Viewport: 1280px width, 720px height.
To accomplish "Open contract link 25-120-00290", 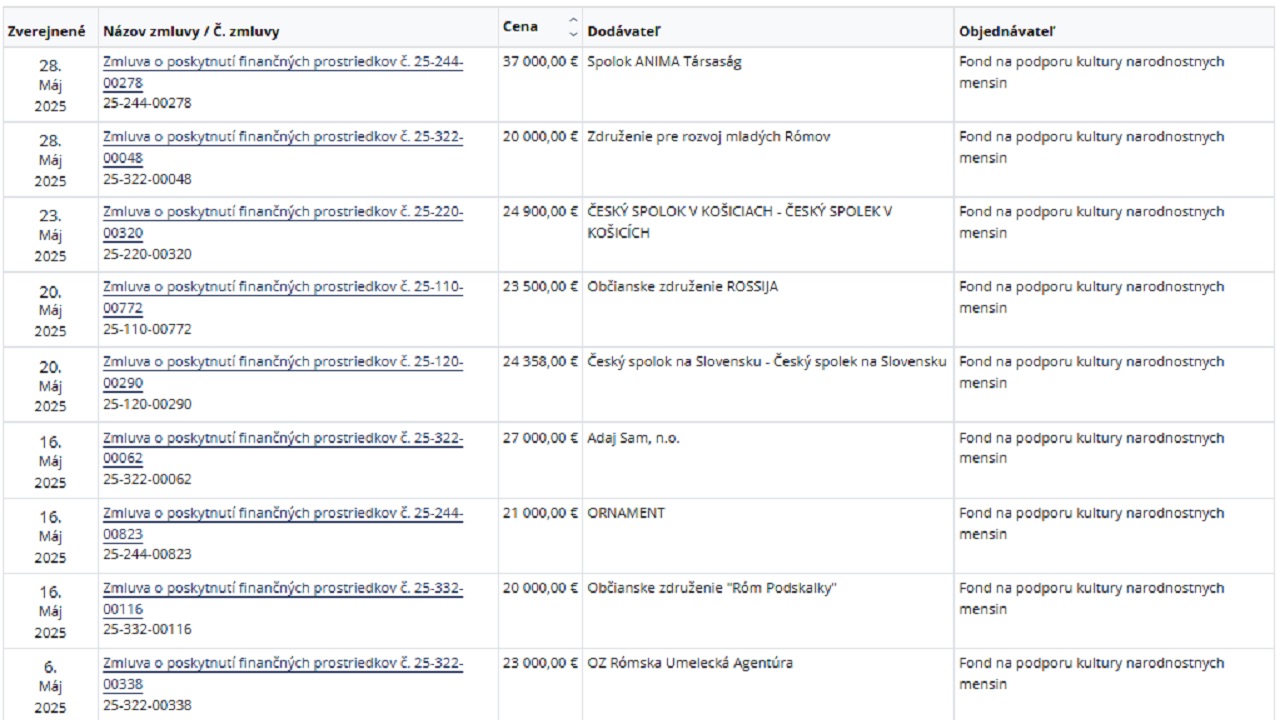I will coord(283,372).
